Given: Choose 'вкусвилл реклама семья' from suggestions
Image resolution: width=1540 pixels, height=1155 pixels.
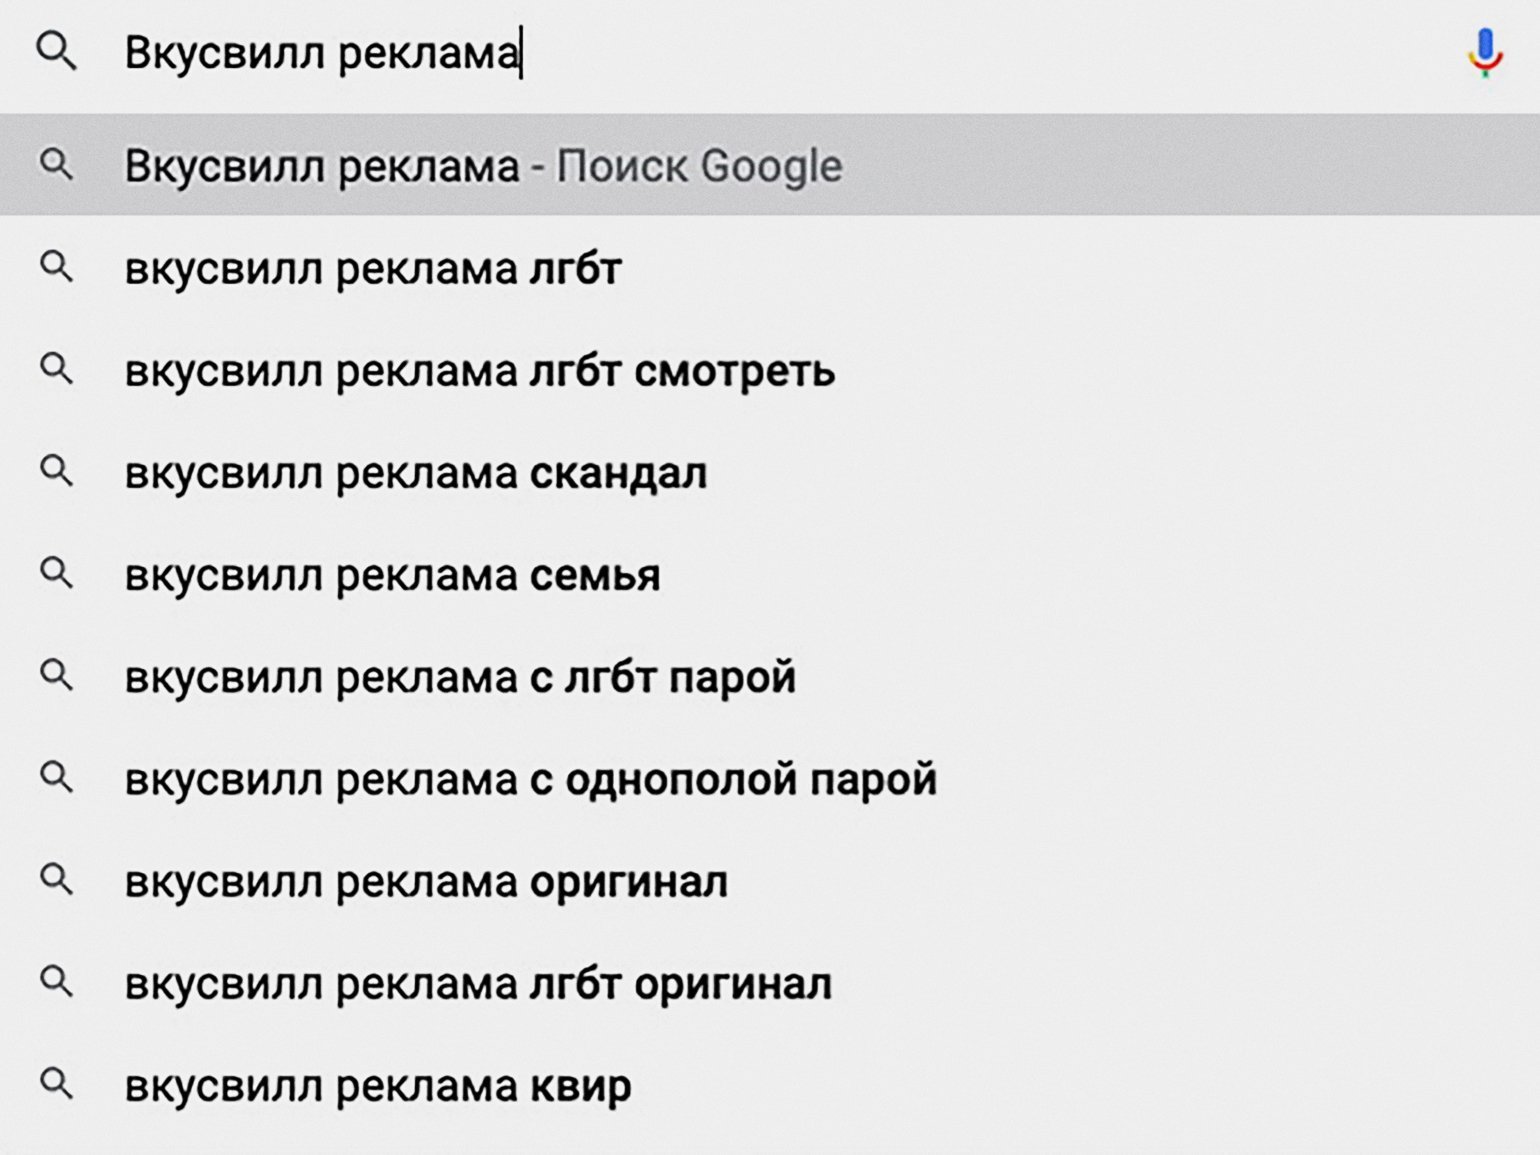Looking at the screenshot, I should pos(770,574).
